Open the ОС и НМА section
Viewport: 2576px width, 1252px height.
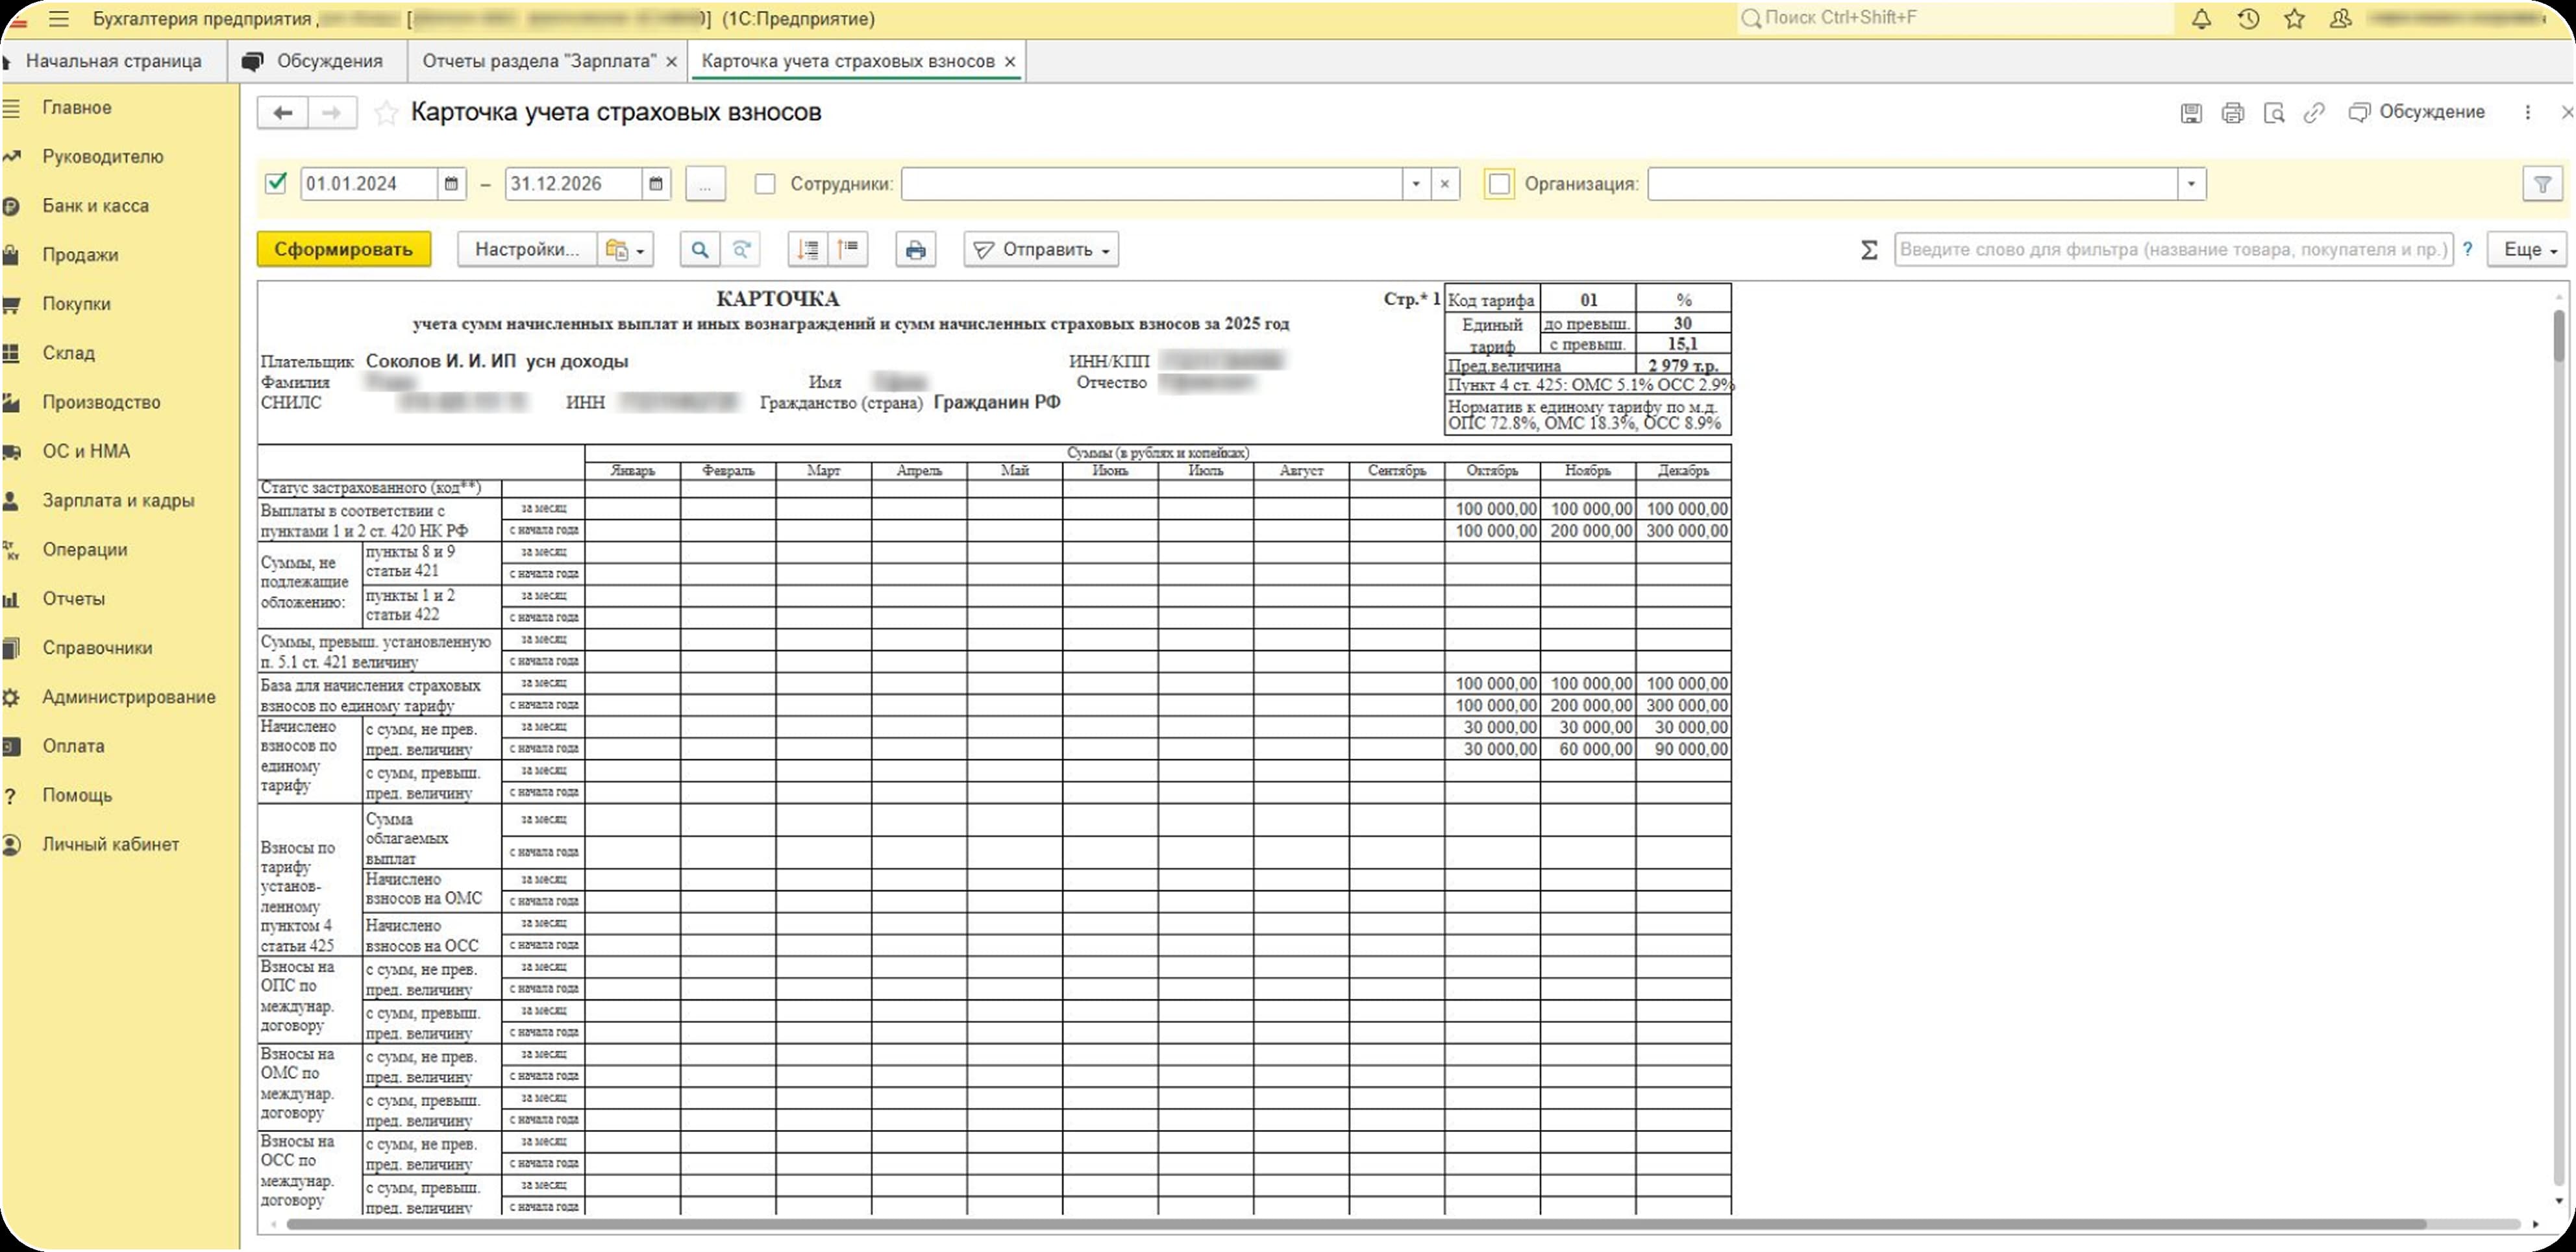(x=86, y=451)
